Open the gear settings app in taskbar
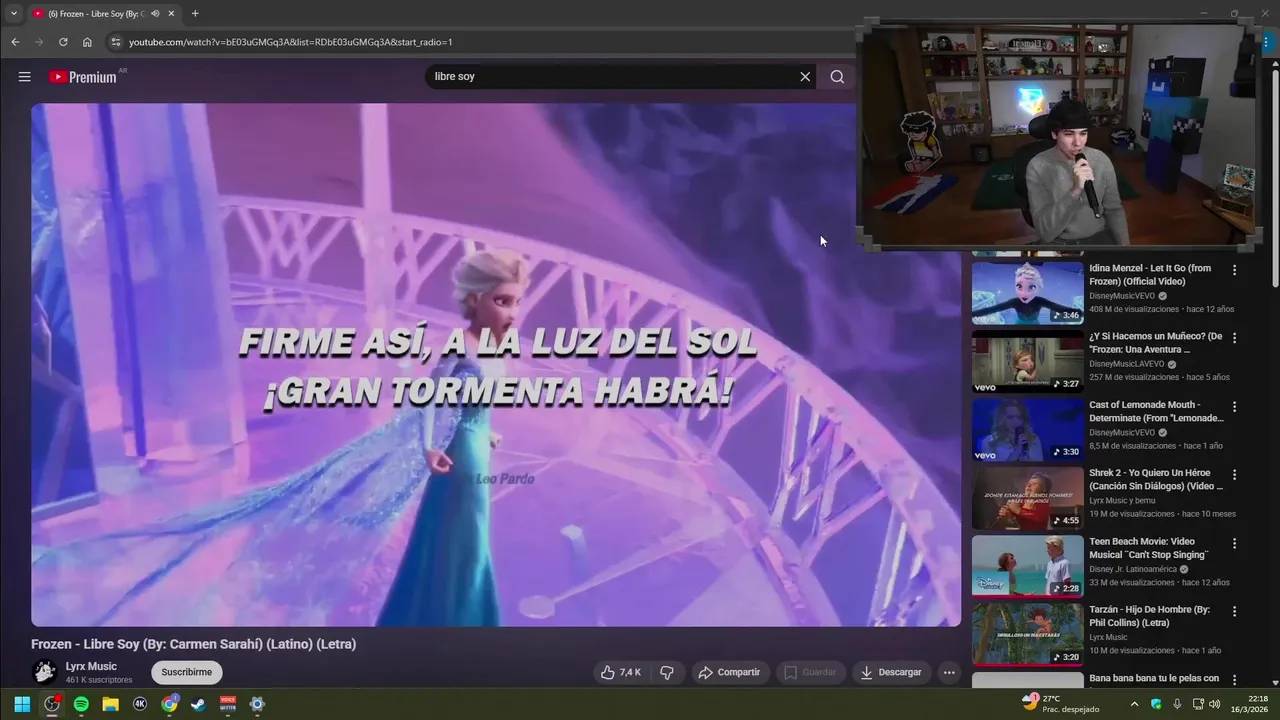1280x720 pixels. coord(257,704)
